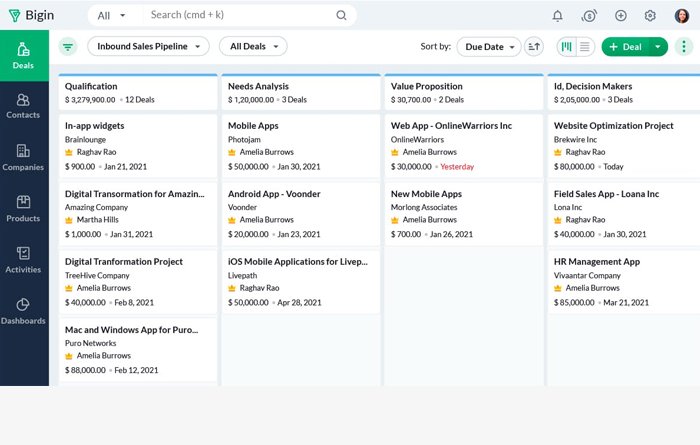Image resolution: width=700 pixels, height=445 pixels.
Task: Open the filter icon beside pipeline selector
Action: click(68, 46)
